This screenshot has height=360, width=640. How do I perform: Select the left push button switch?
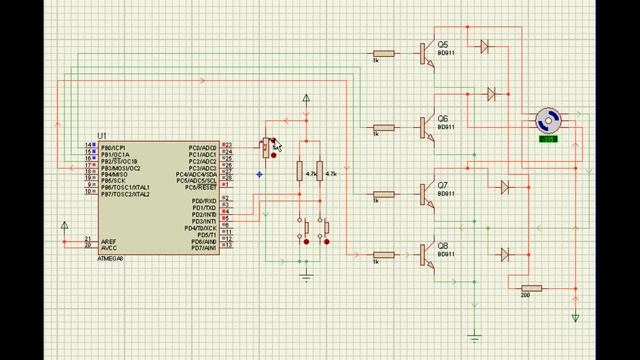302,228
